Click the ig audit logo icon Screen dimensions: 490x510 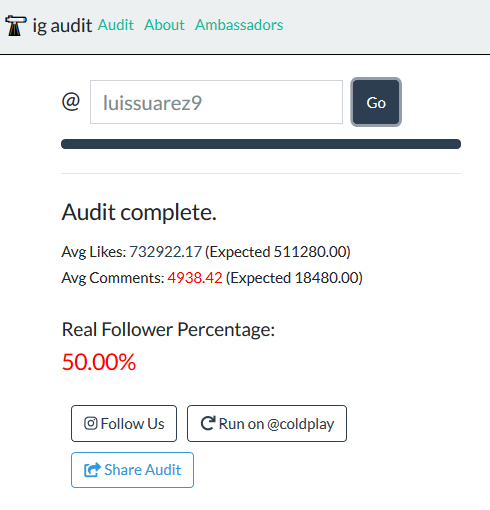pyautogui.click(x=15, y=25)
